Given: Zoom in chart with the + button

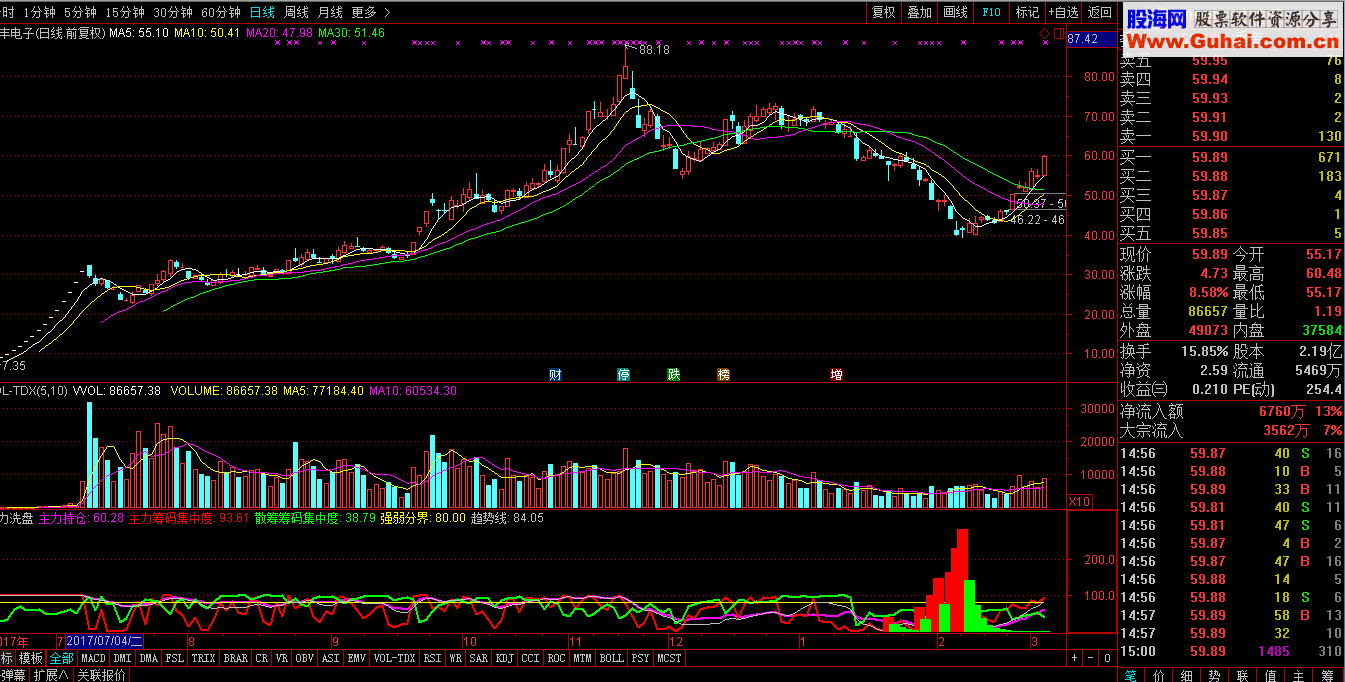Looking at the screenshot, I should pyautogui.click(x=1074, y=658).
